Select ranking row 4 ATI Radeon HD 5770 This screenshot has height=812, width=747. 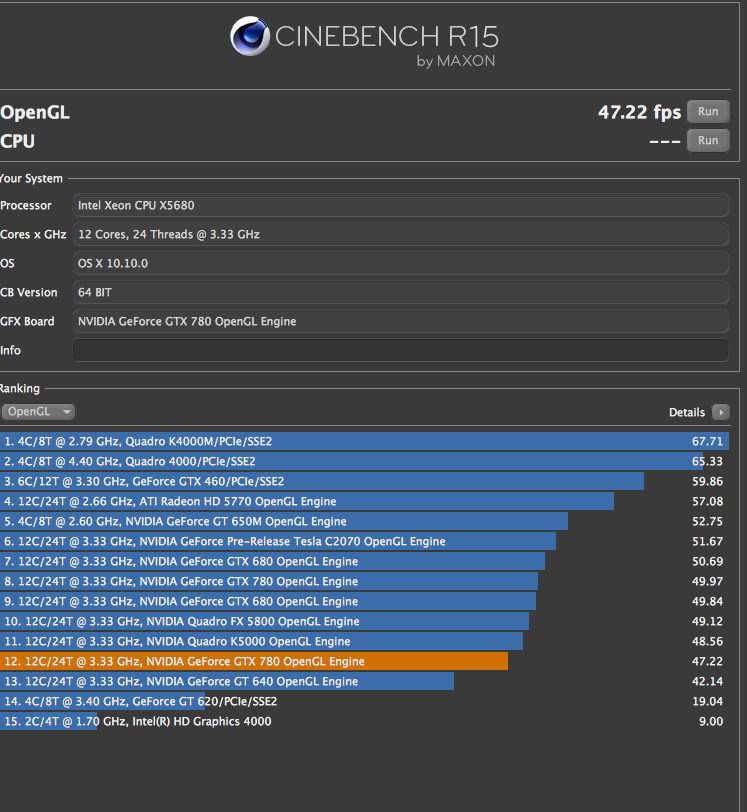(x=364, y=501)
